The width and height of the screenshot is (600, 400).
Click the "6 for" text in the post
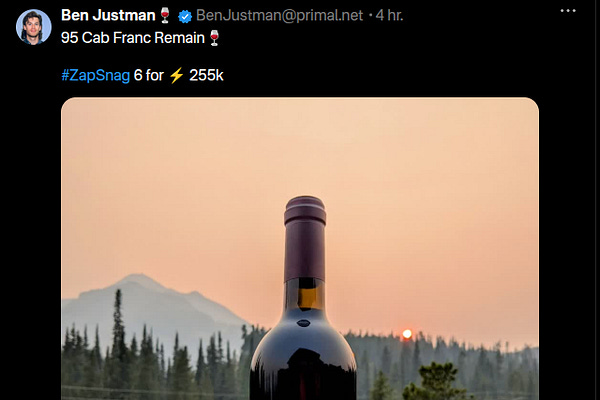(148, 75)
